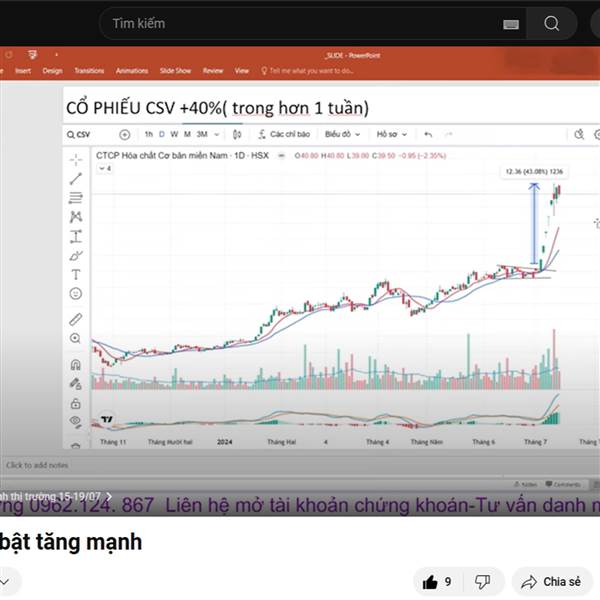Click the chart redo arrow
The height and width of the screenshot is (600, 600).
click(449, 135)
